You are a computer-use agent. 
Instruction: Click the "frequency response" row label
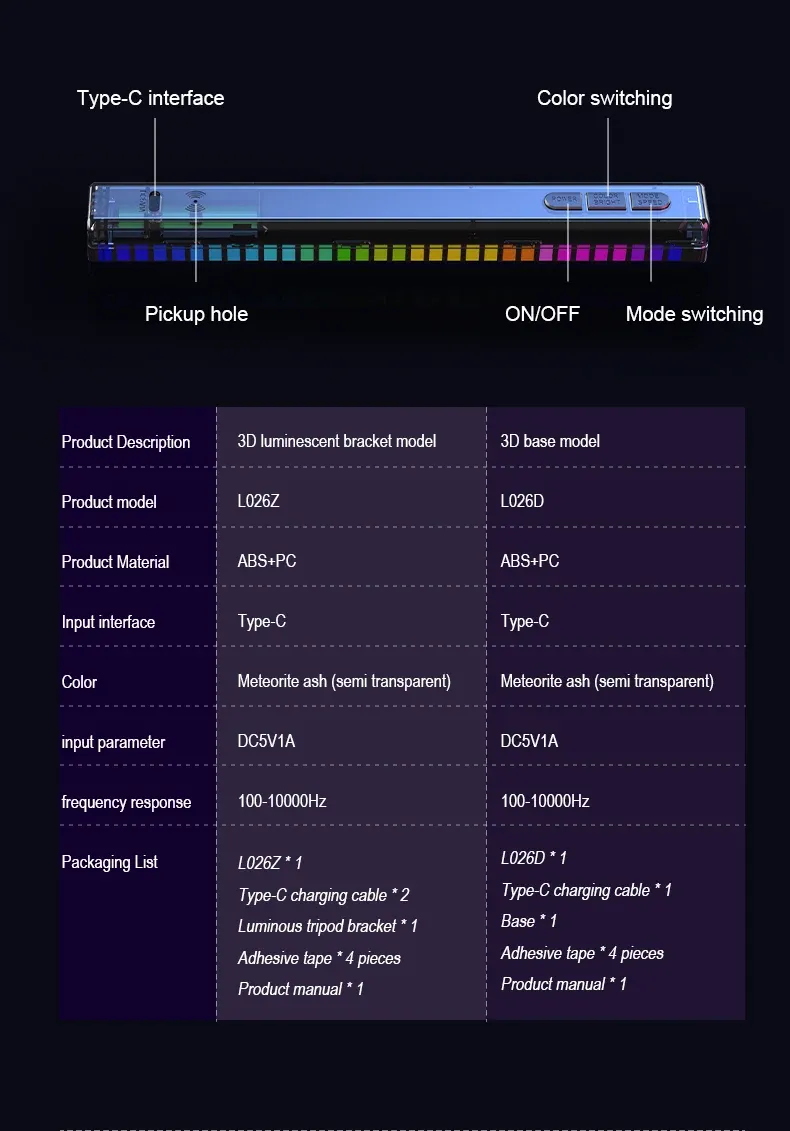point(126,802)
